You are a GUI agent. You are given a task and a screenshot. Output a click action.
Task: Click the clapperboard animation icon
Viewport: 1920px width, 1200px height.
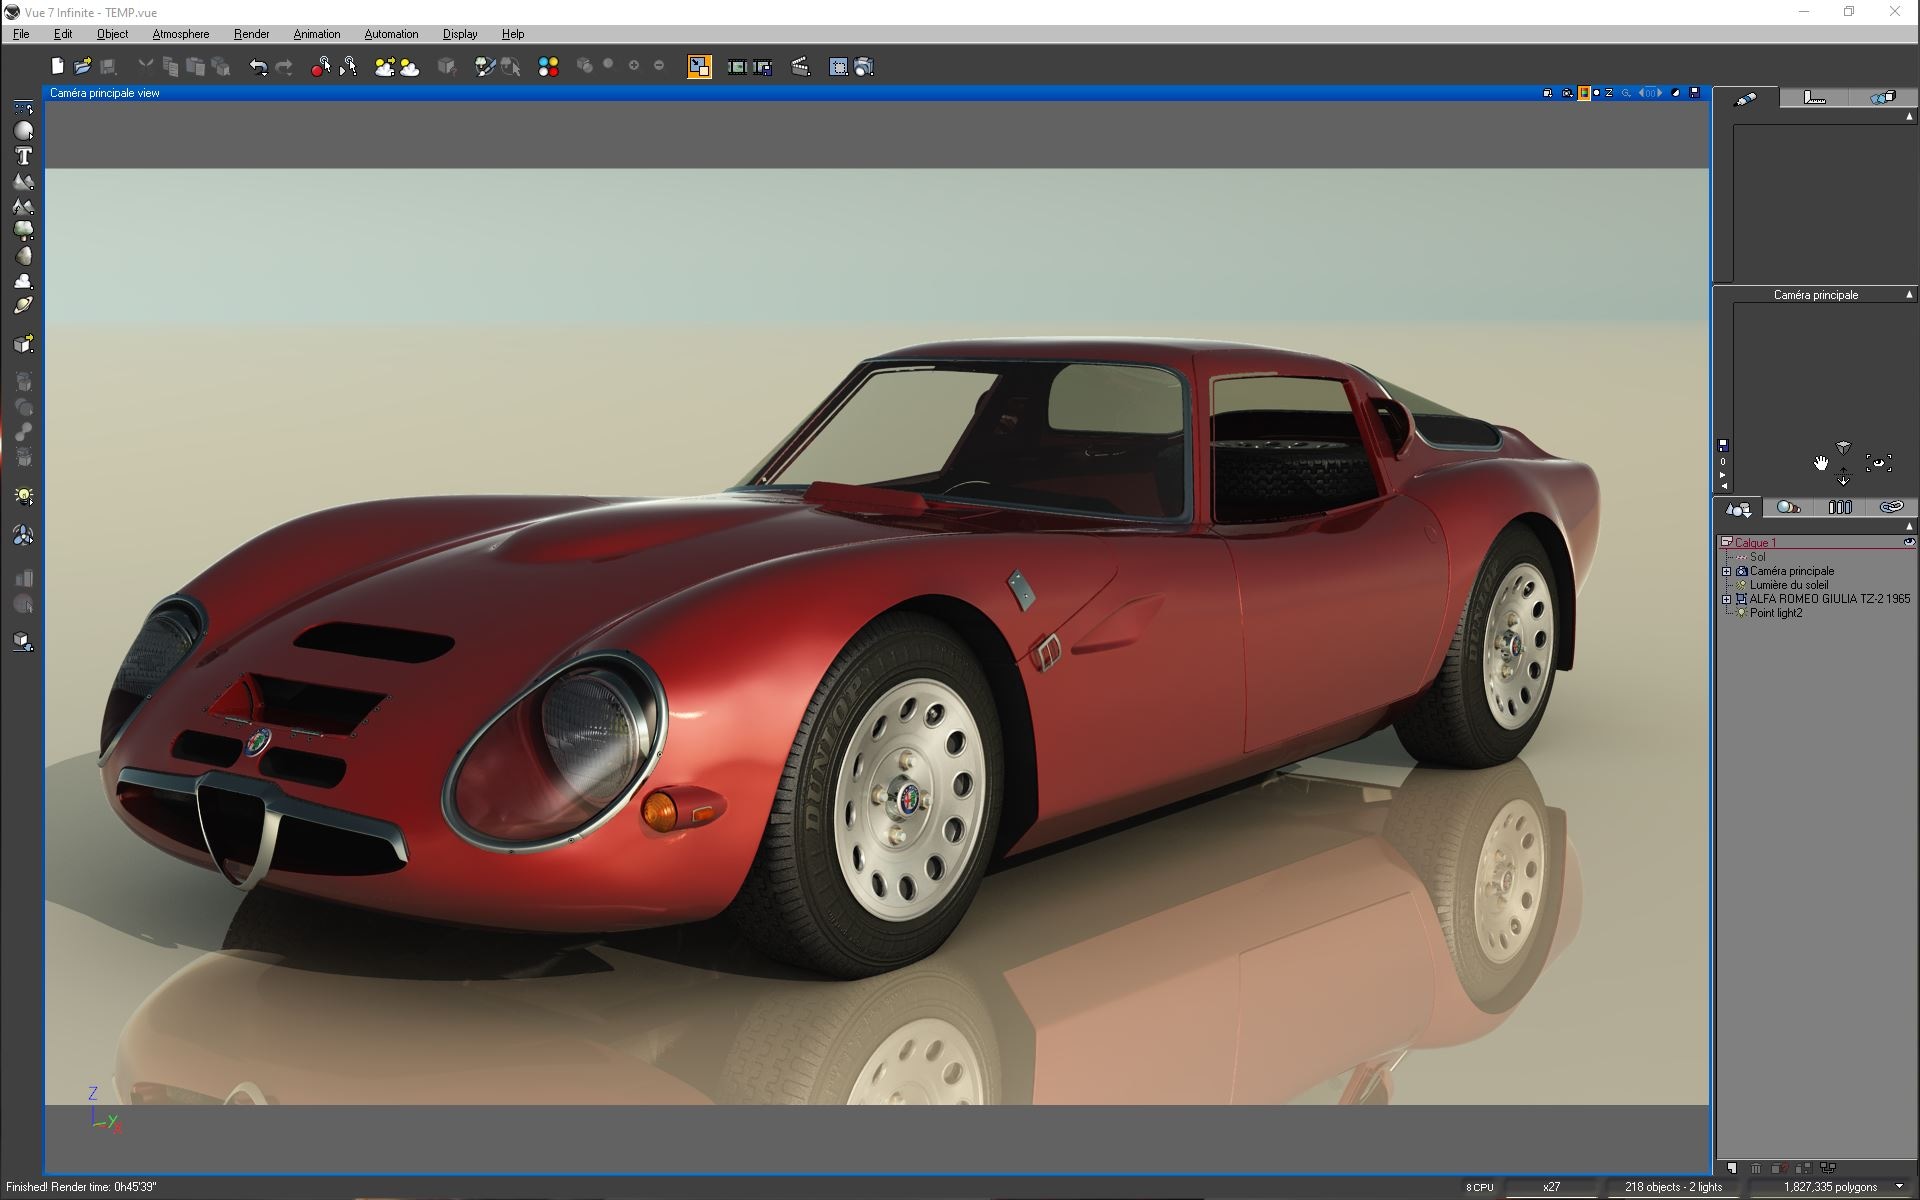point(800,67)
